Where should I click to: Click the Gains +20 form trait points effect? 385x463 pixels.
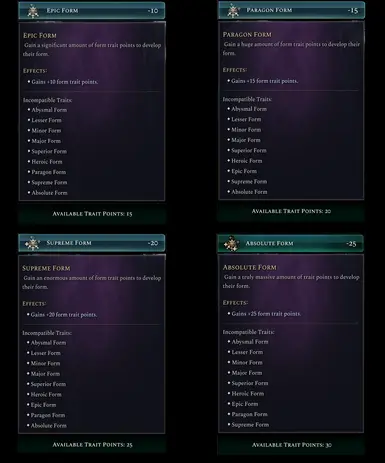point(64,315)
